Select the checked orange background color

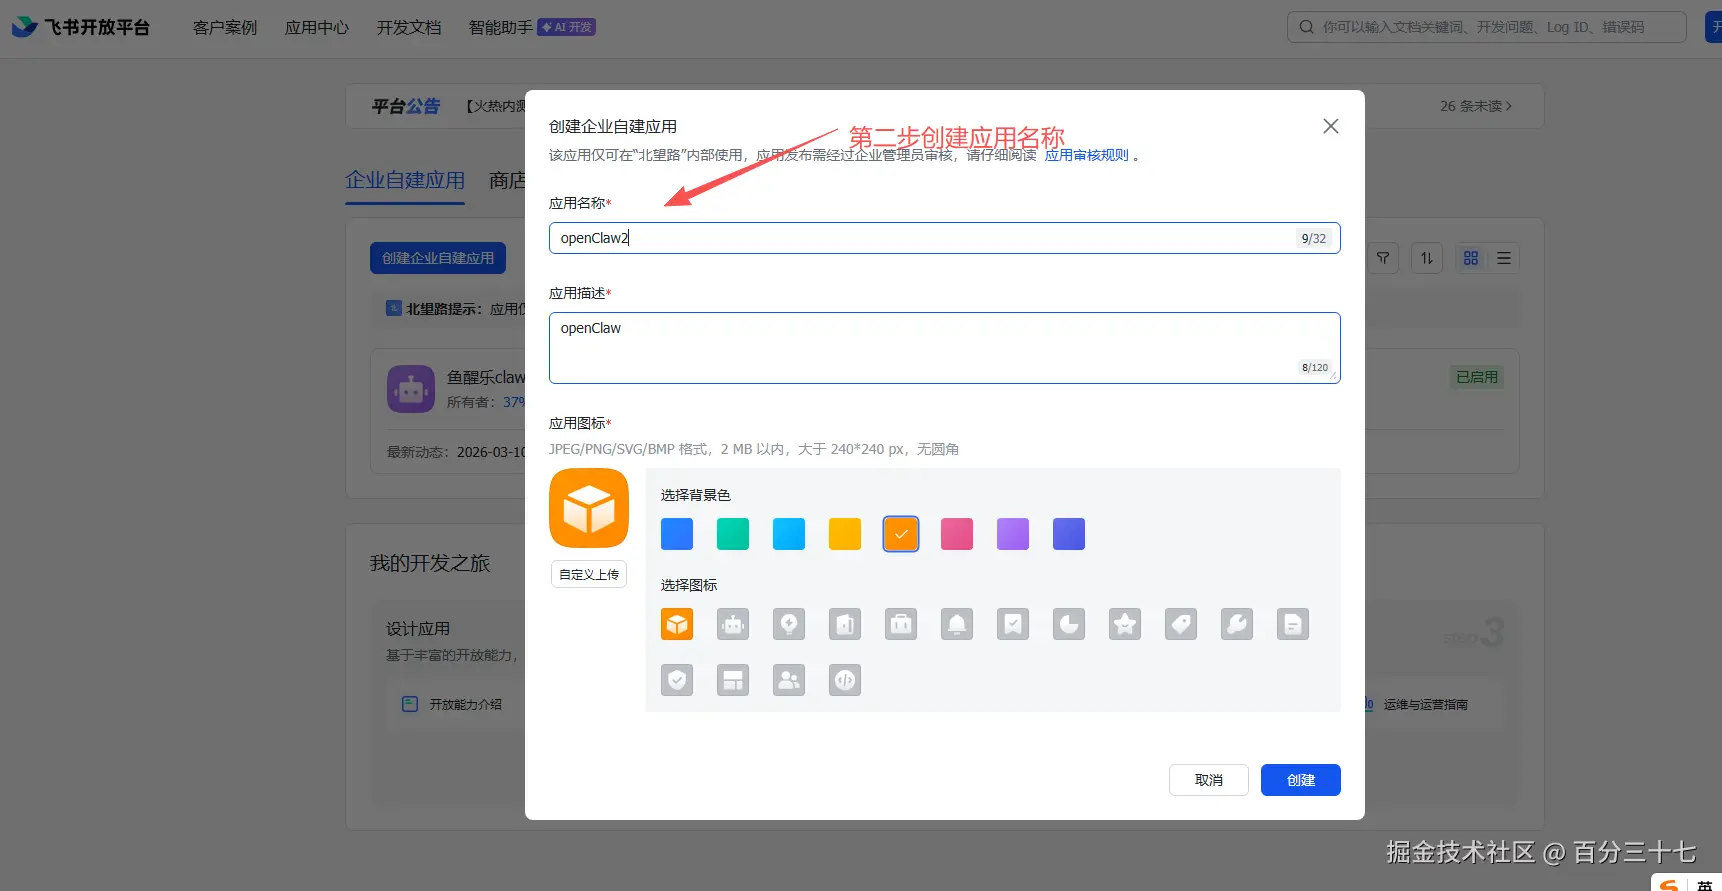tap(901, 534)
